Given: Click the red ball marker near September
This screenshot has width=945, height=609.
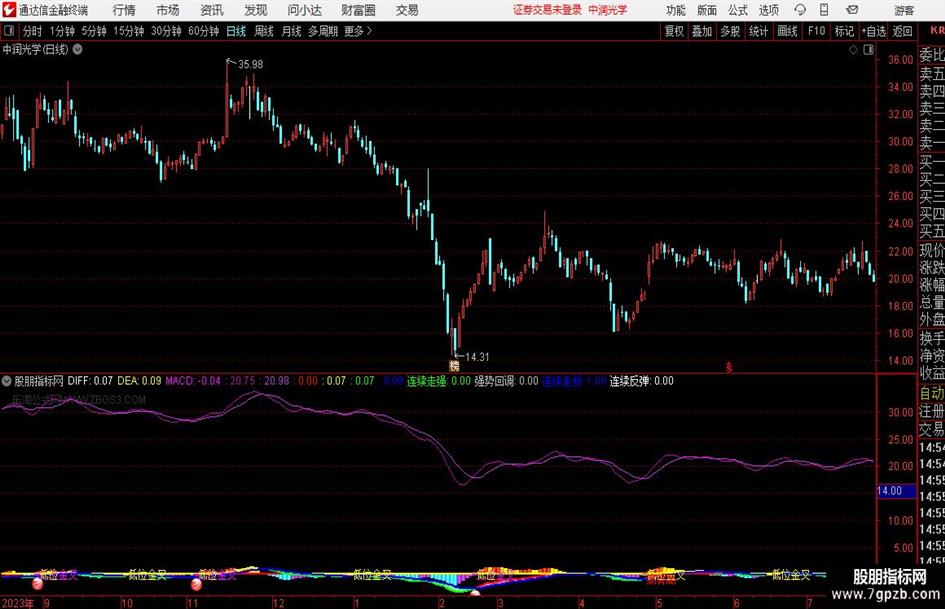Looking at the screenshot, I should click(37, 583).
